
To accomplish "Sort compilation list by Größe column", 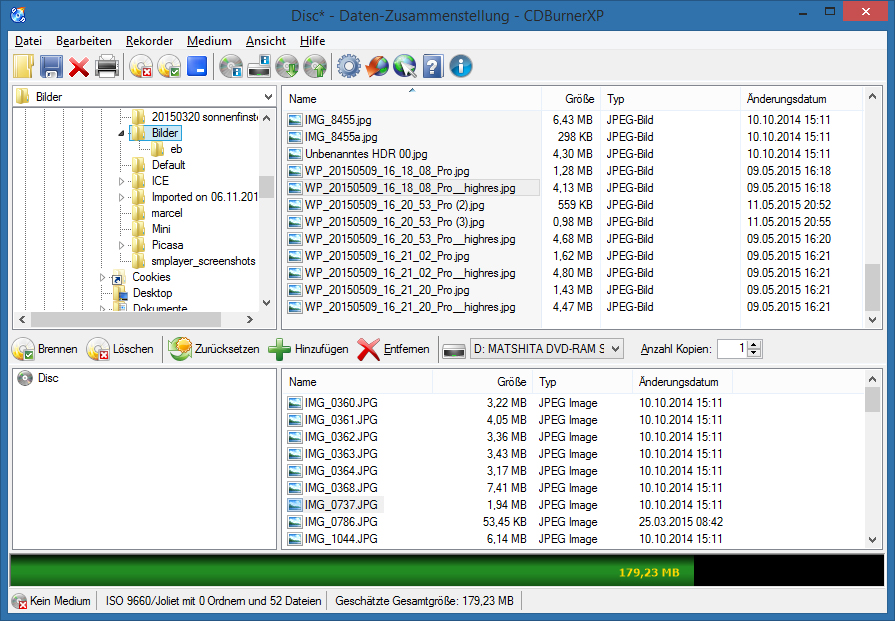I will tap(482, 382).
